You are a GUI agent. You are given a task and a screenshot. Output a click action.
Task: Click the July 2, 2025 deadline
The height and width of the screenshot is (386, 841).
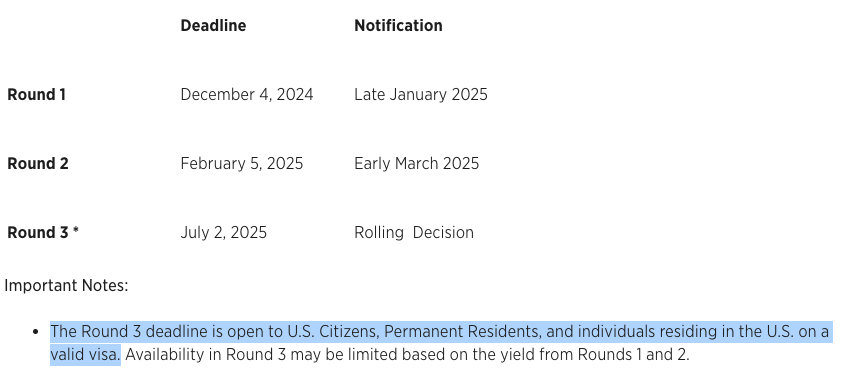[223, 233]
